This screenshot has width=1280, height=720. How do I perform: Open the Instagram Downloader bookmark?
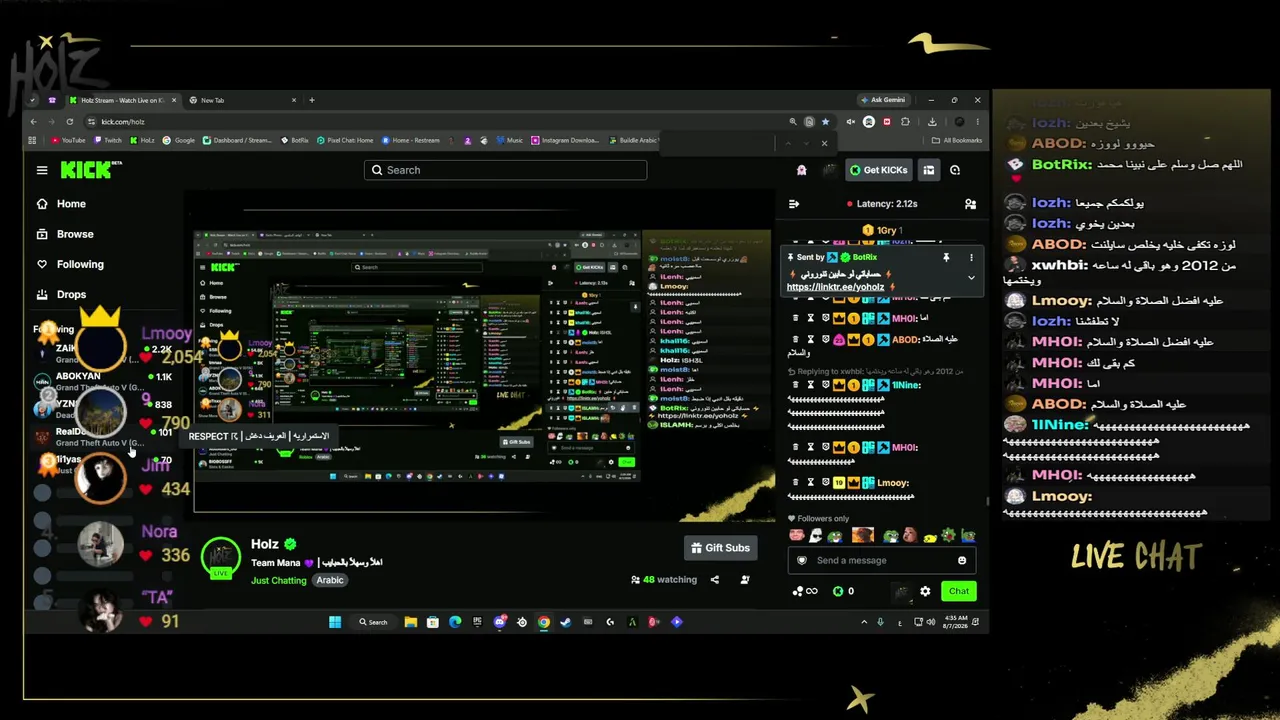click(565, 141)
